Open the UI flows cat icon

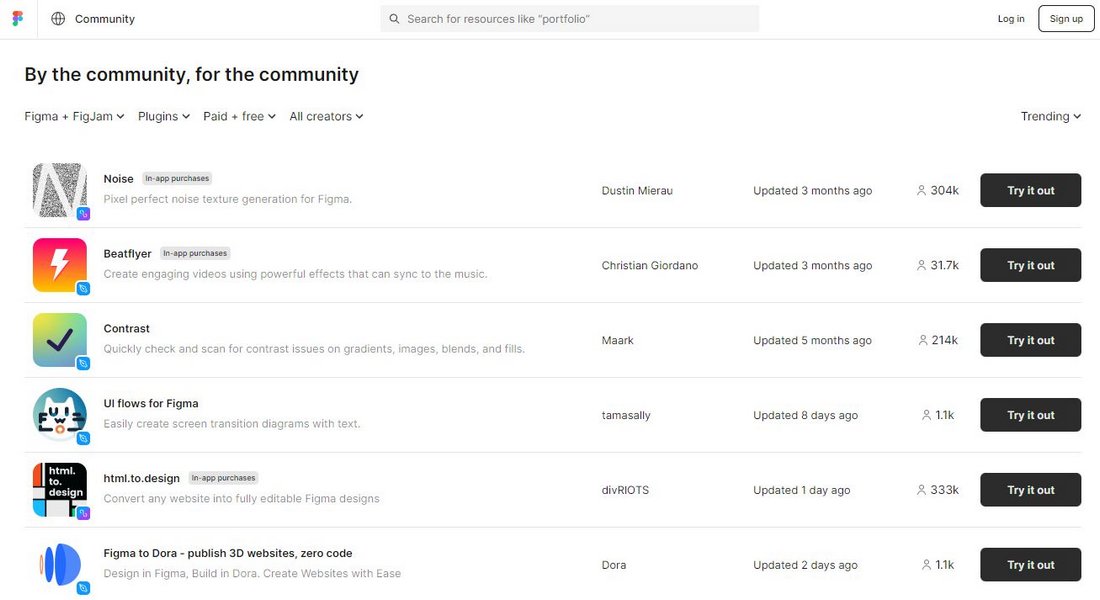point(60,415)
